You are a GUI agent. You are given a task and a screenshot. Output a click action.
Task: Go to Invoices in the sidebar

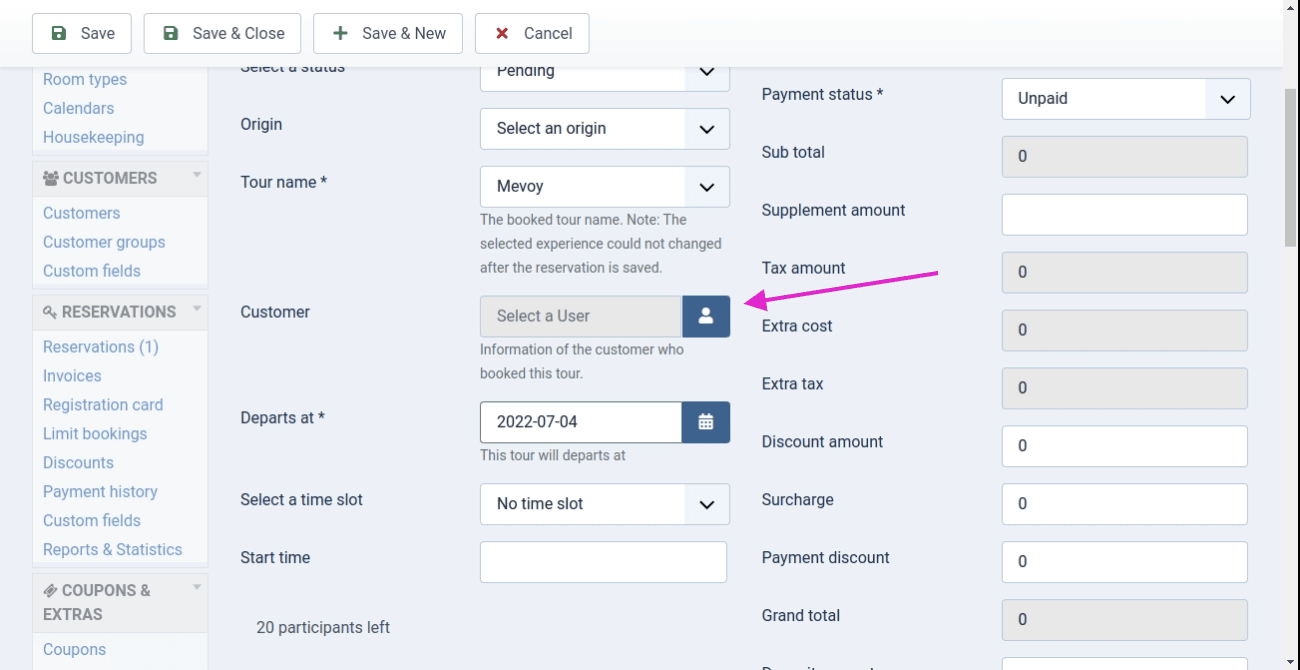(72, 376)
